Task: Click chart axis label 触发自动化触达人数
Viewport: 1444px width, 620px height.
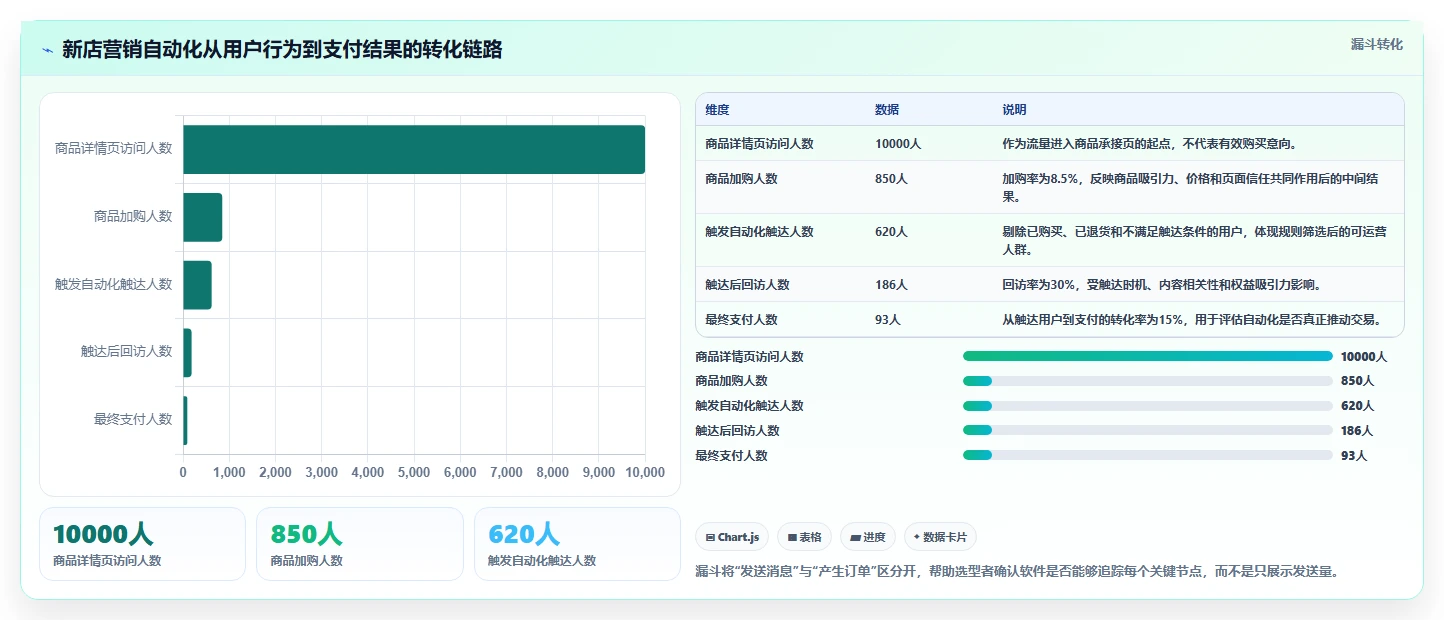Action: (113, 284)
